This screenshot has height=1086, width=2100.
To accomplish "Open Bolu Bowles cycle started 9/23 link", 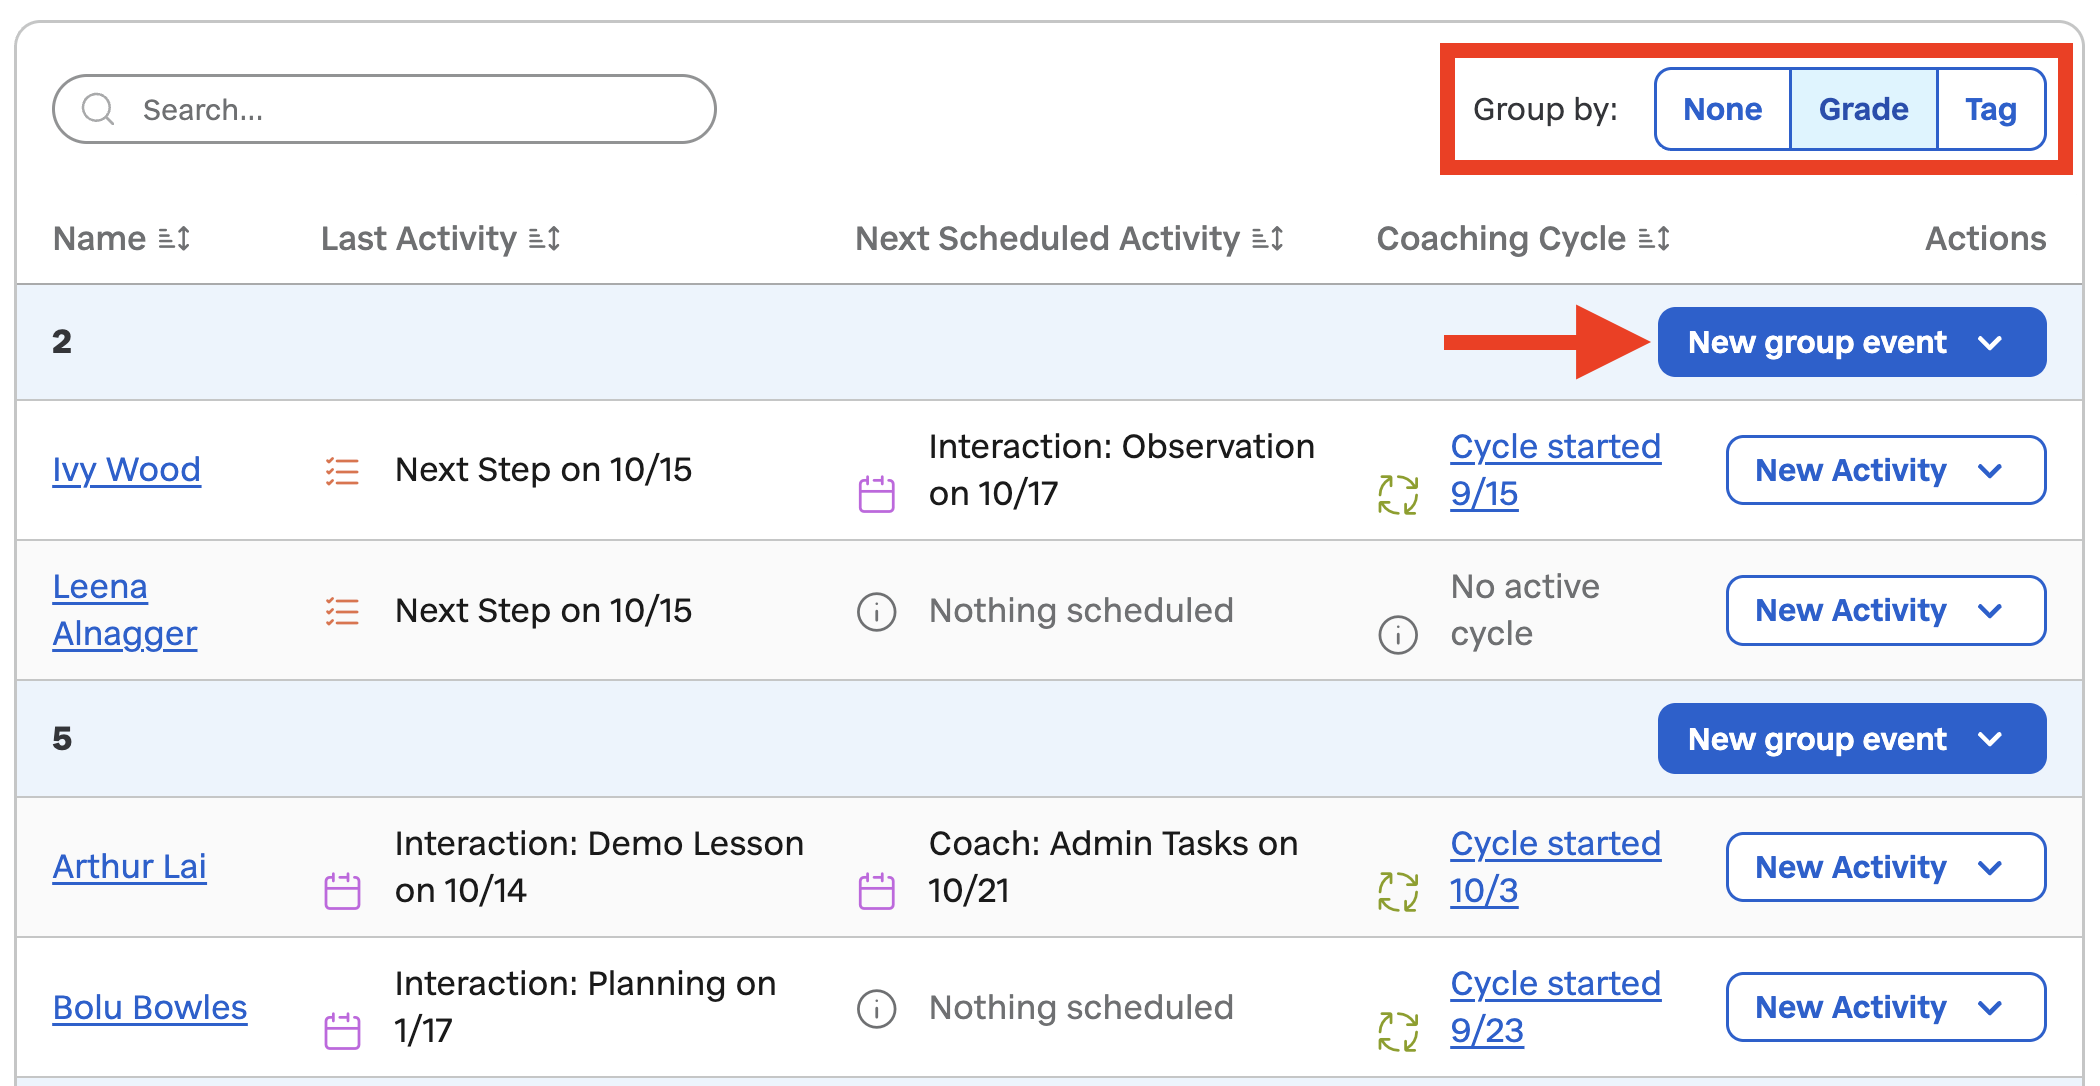I will click(x=1555, y=1007).
